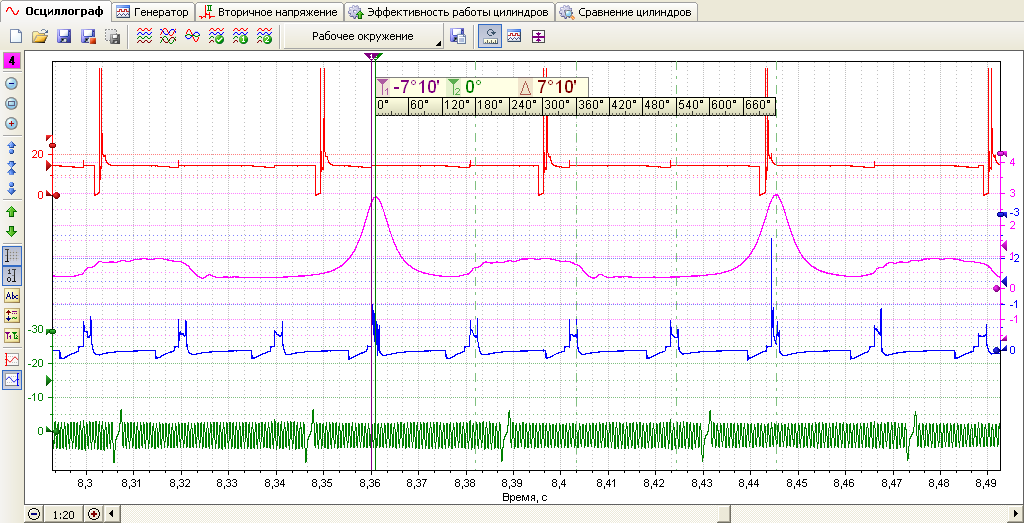Click the 180° mark on angle ruler

tap(488, 104)
